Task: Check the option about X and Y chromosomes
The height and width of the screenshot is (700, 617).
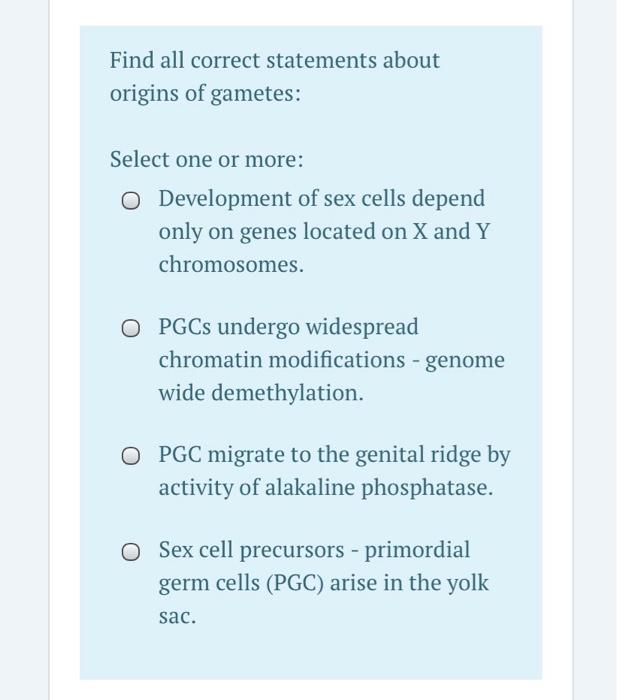Action: click(x=130, y=201)
